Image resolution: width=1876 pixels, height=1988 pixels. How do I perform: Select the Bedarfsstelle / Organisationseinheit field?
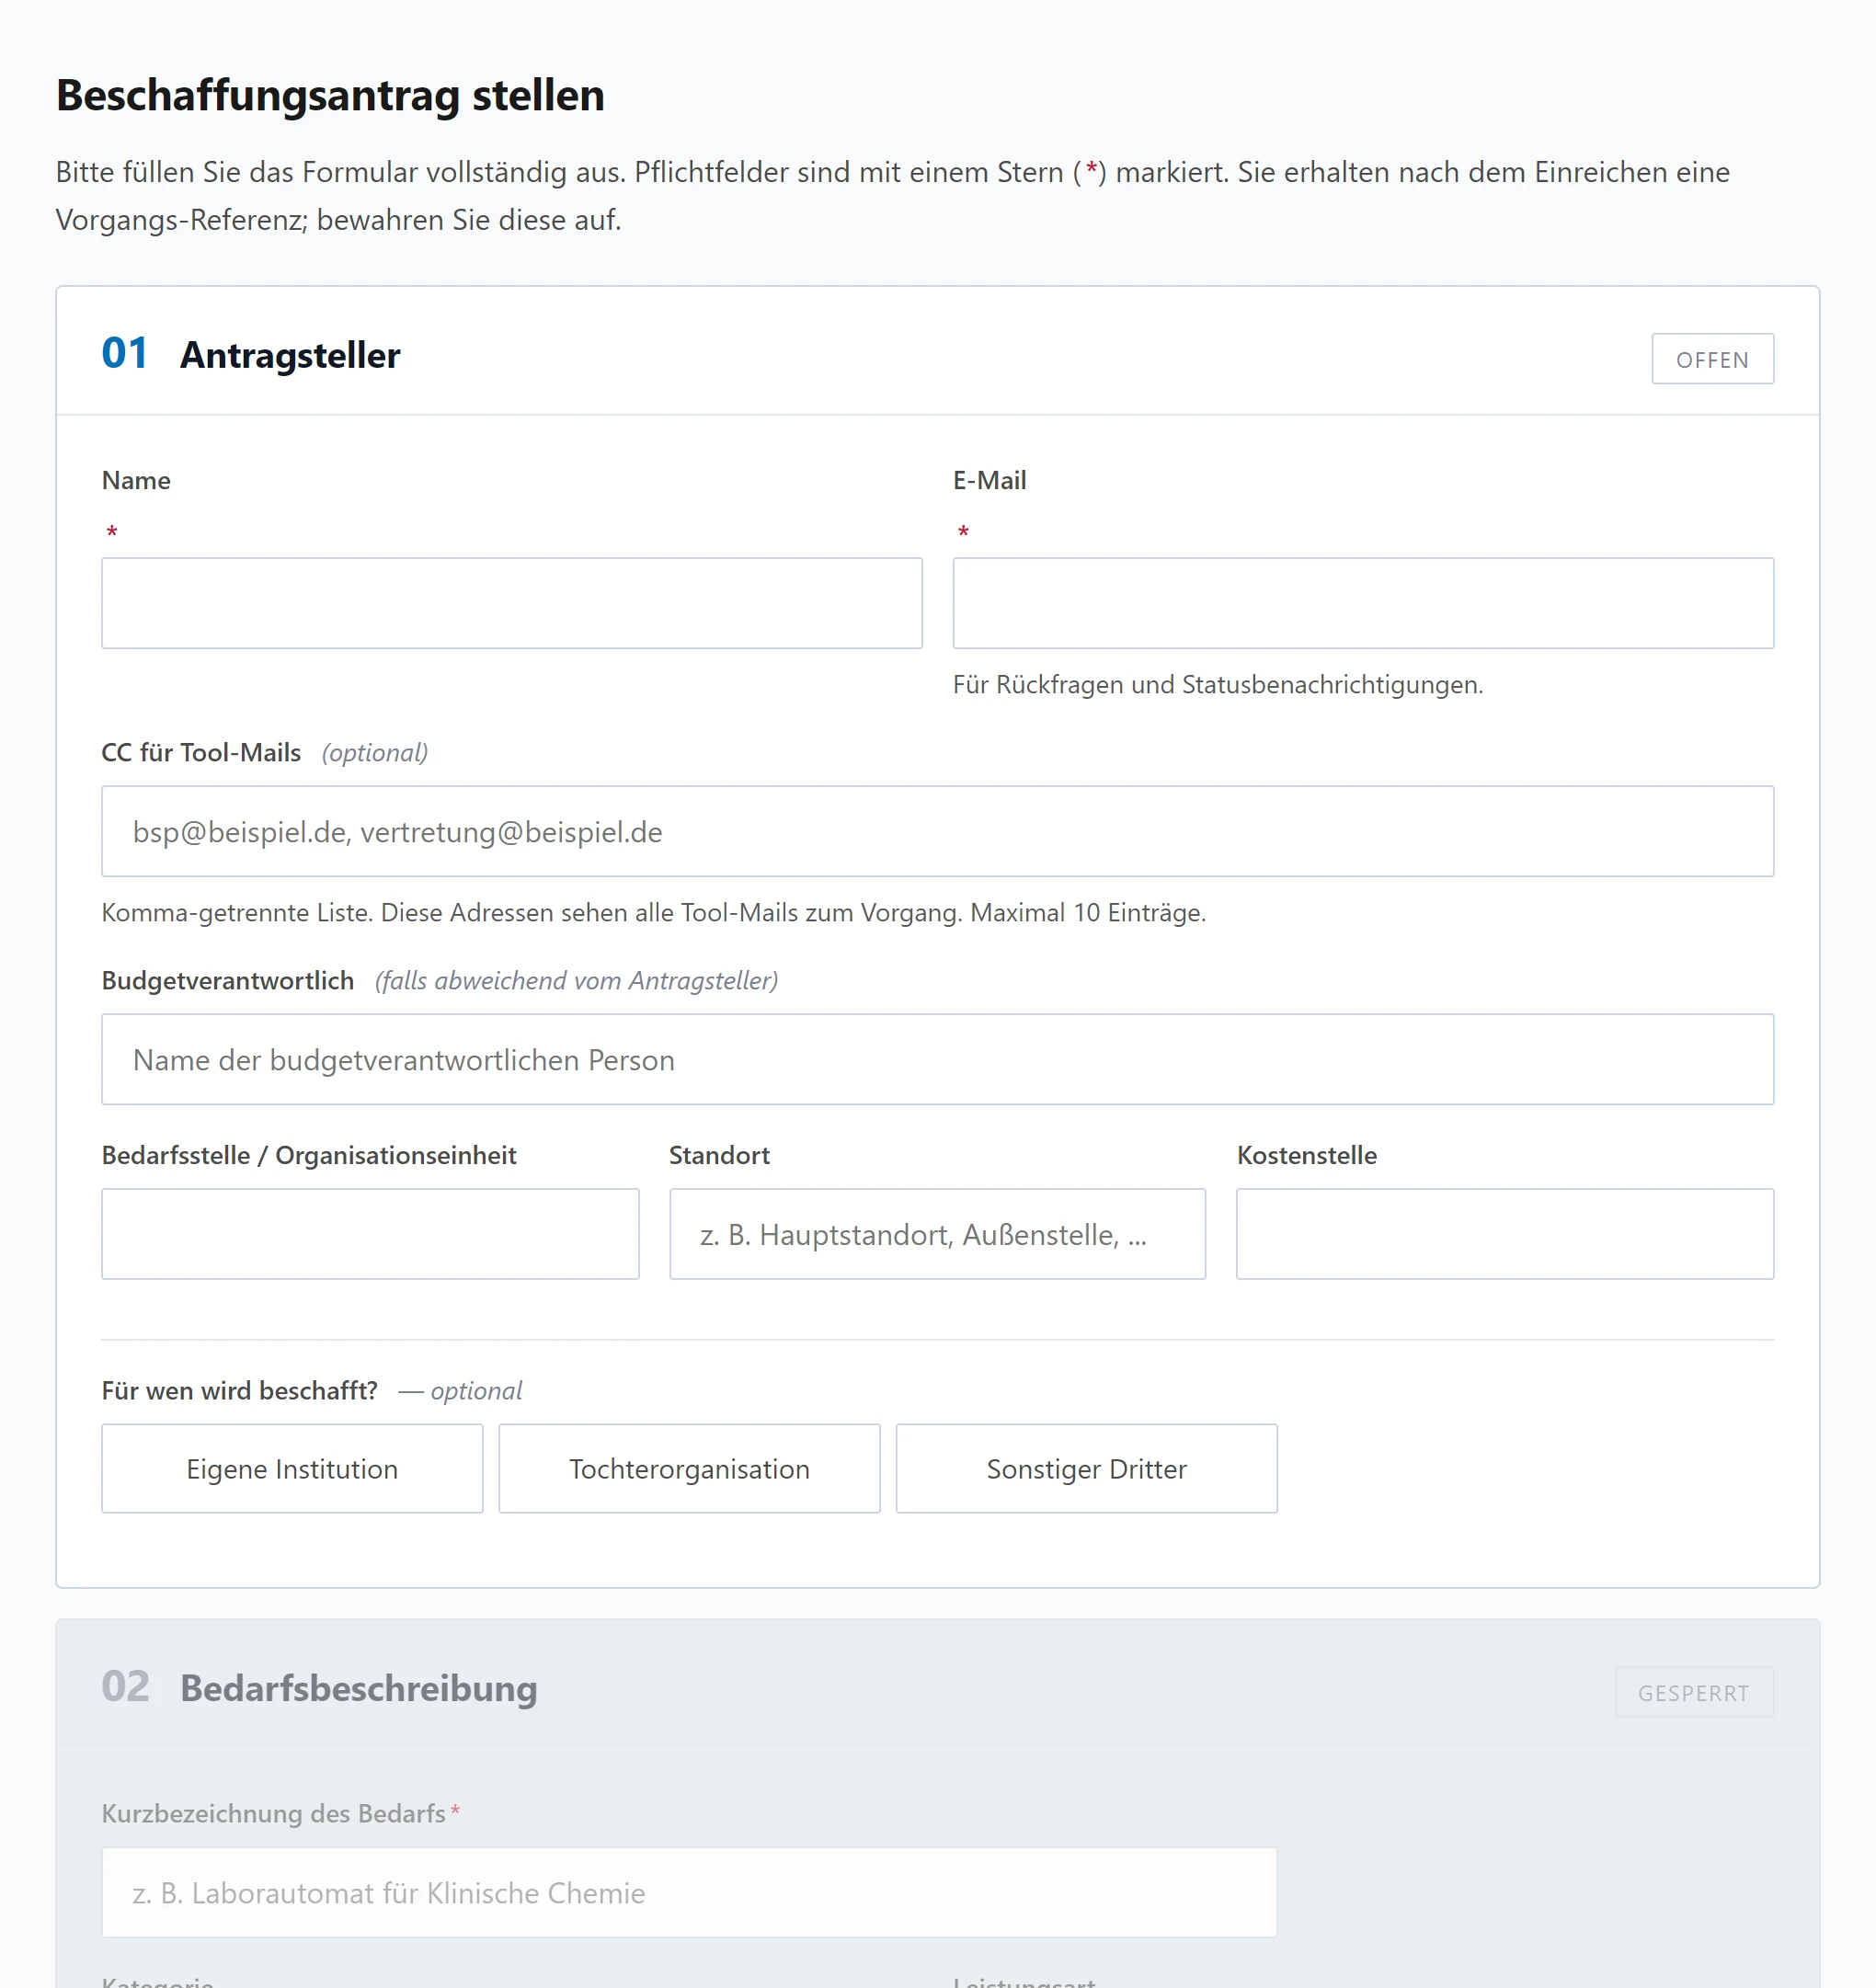click(x=370, y=1233)
